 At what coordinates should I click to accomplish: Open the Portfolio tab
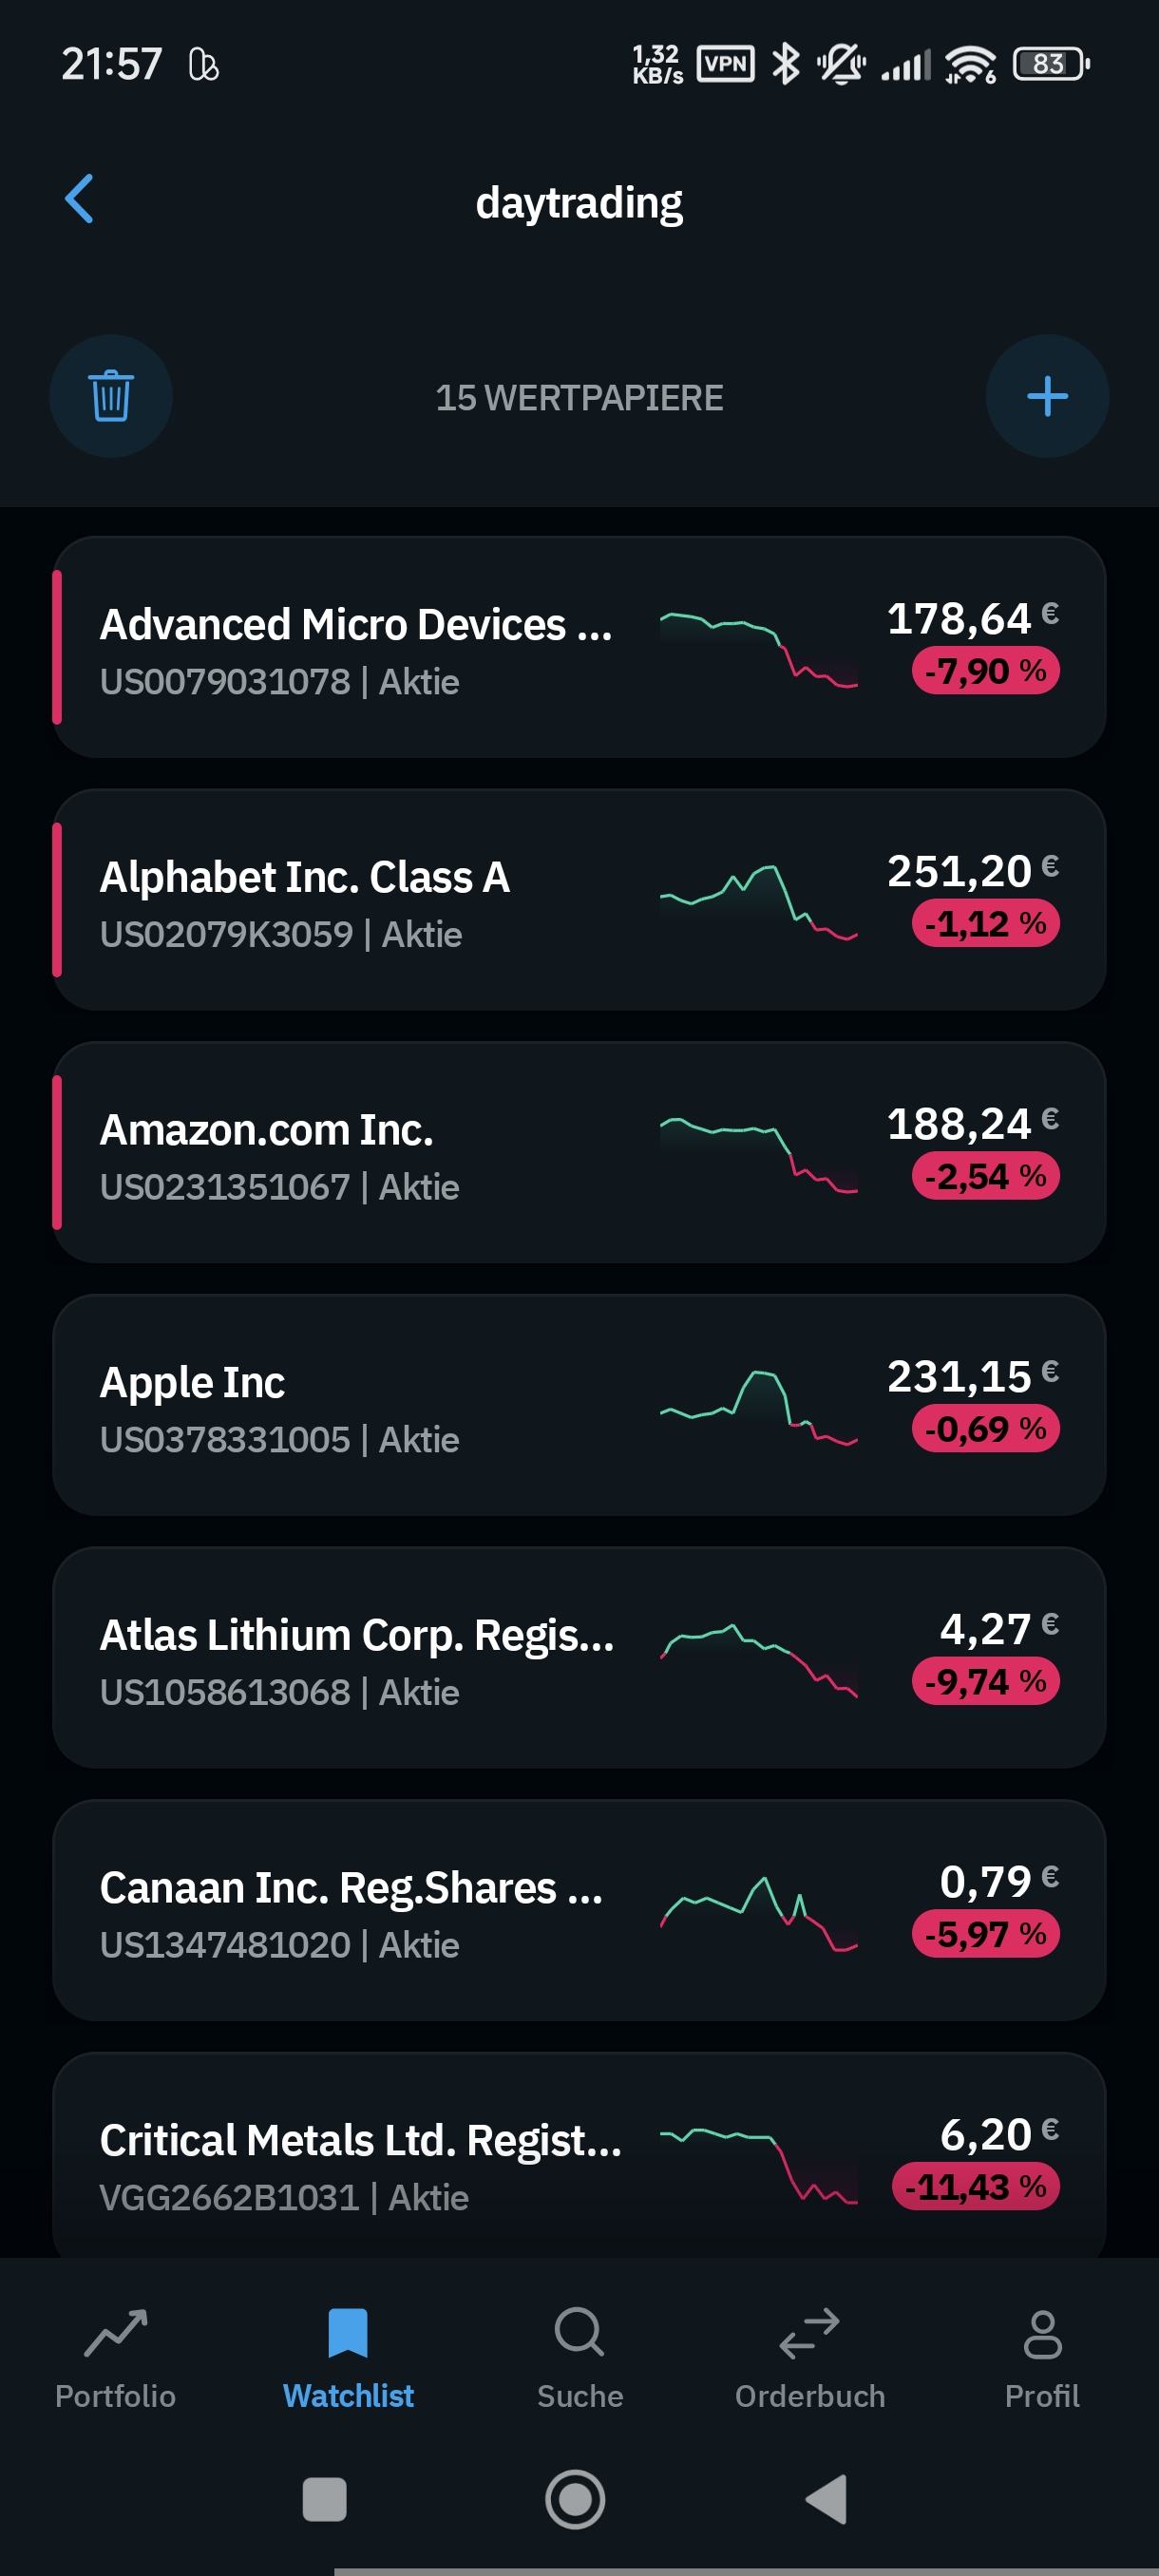click(x=115, y=2357)
